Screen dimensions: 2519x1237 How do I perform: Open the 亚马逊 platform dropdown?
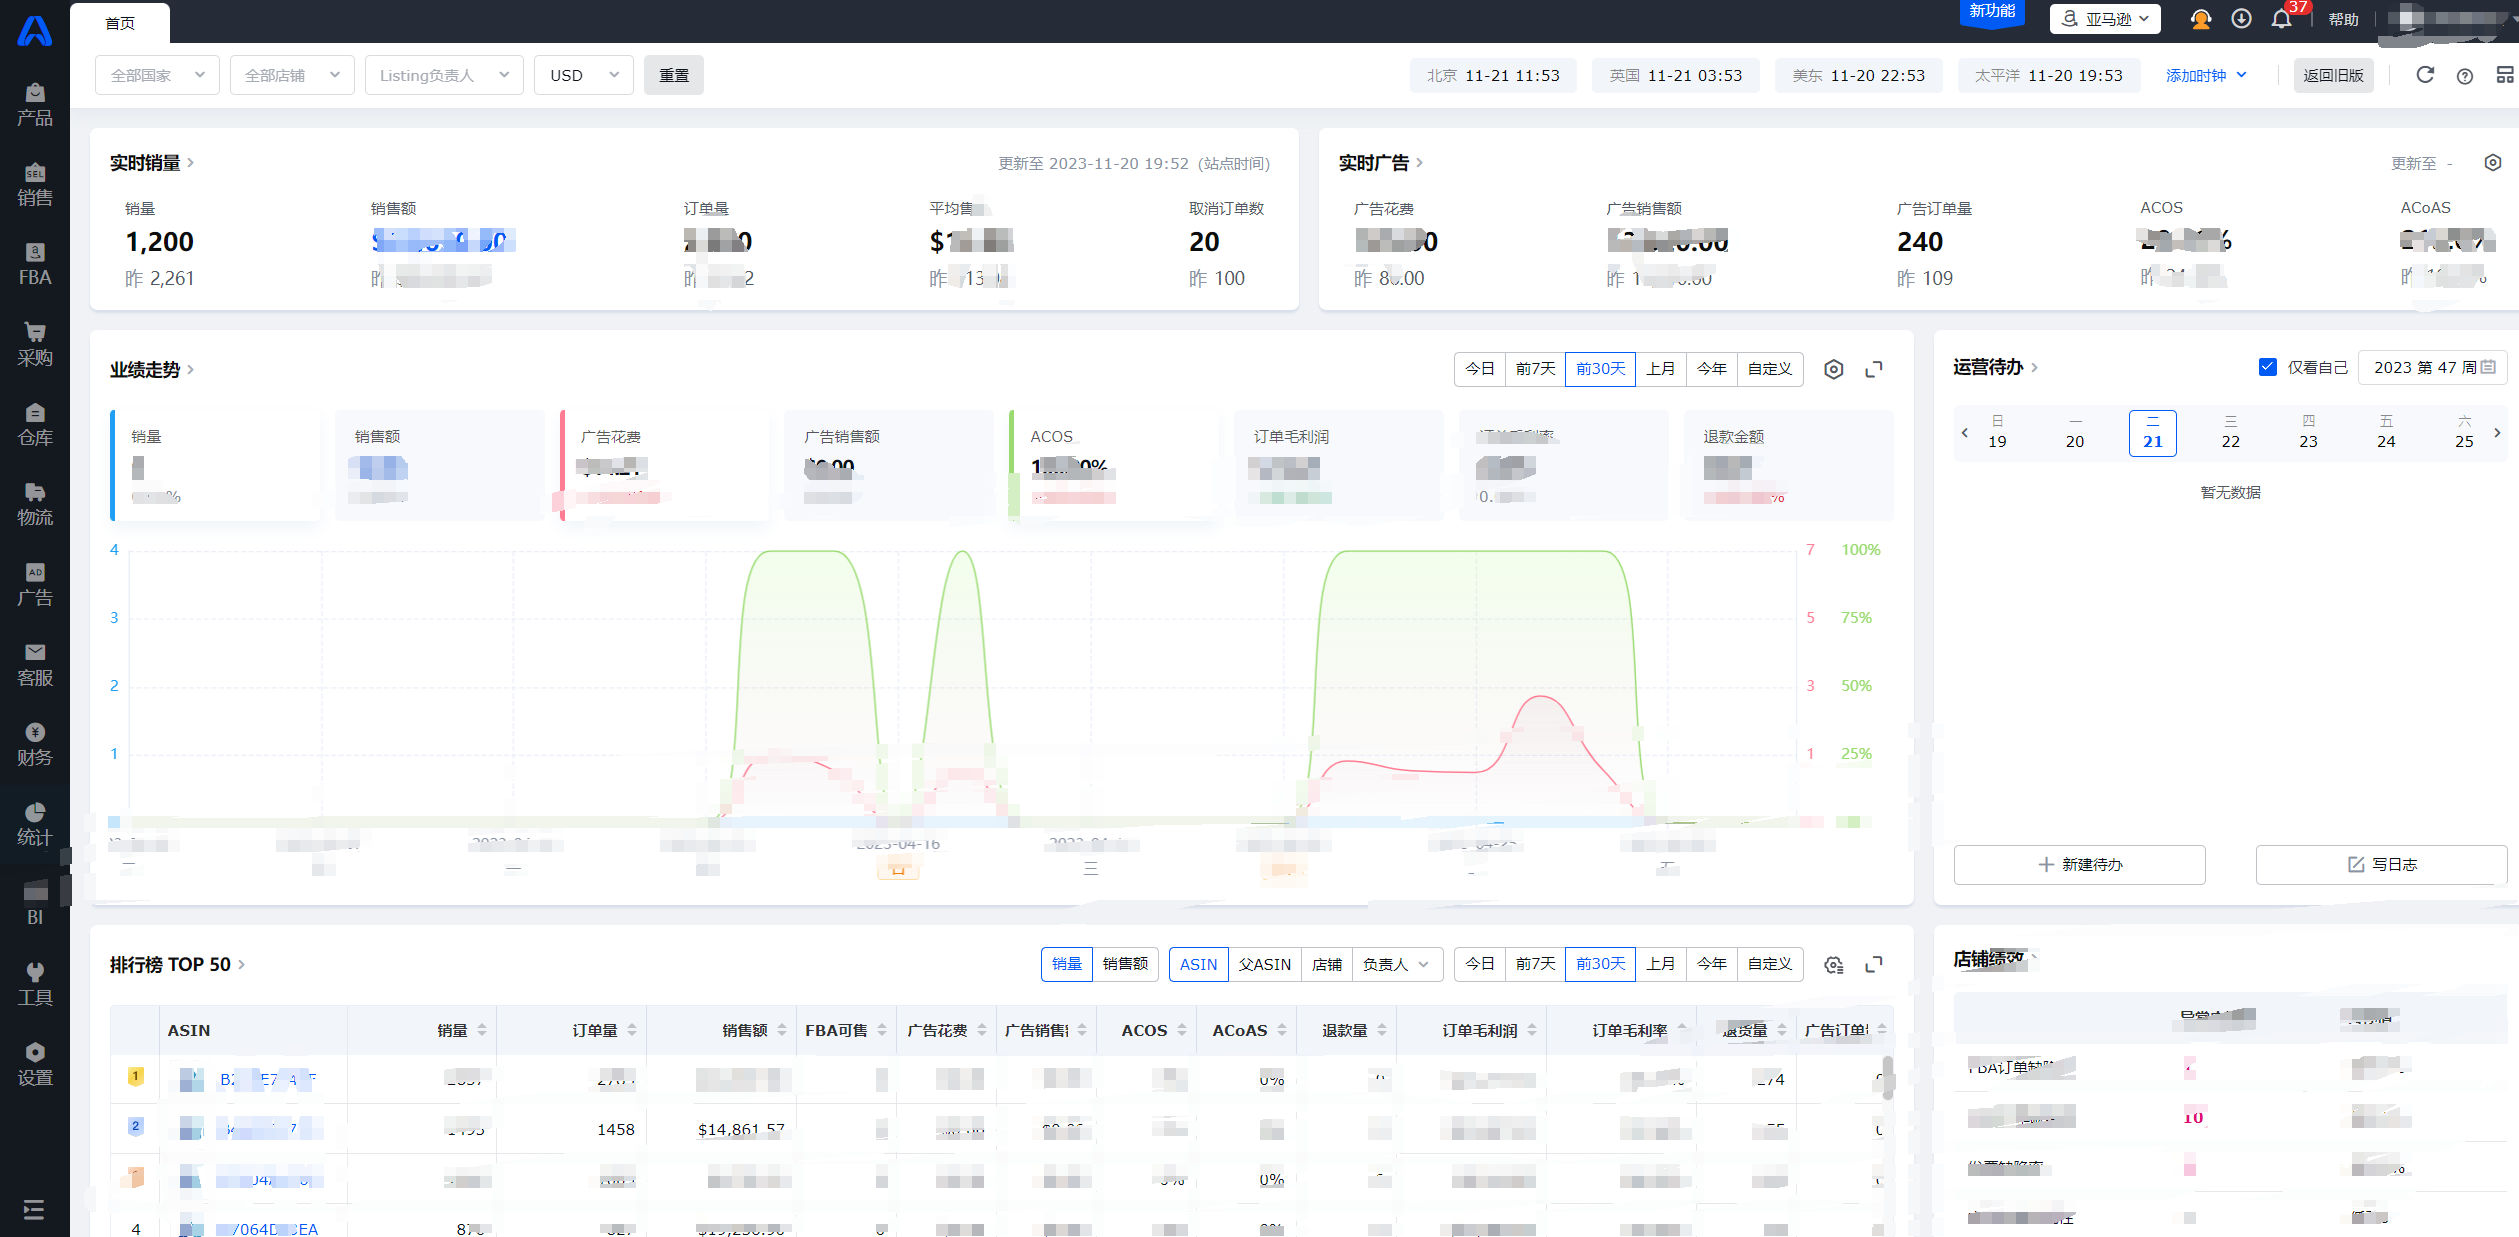click(2105, 19)
